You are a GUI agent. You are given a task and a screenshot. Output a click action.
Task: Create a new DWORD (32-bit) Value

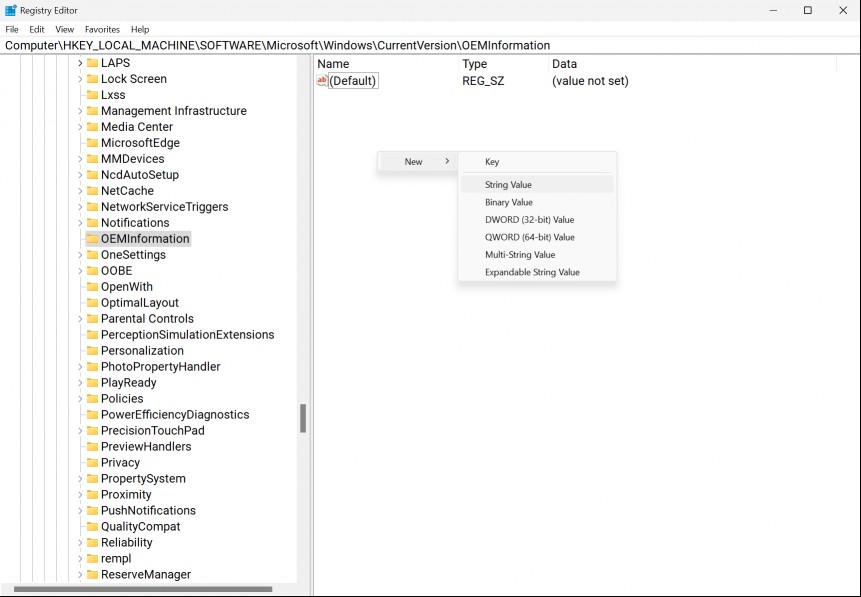(x=538, y=220)
